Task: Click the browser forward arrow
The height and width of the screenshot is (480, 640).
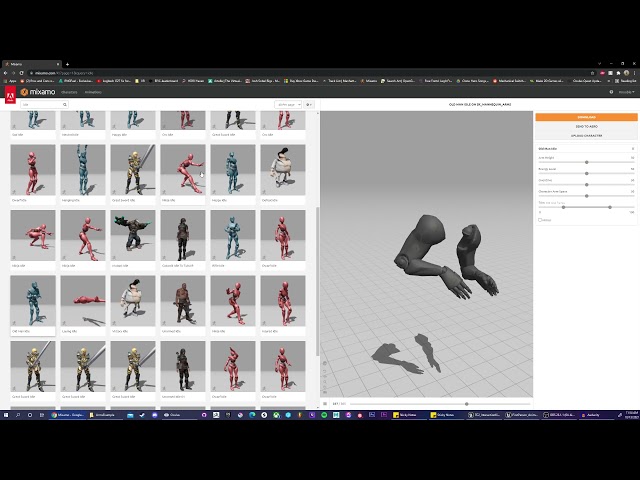Action: tap(13, 73)
